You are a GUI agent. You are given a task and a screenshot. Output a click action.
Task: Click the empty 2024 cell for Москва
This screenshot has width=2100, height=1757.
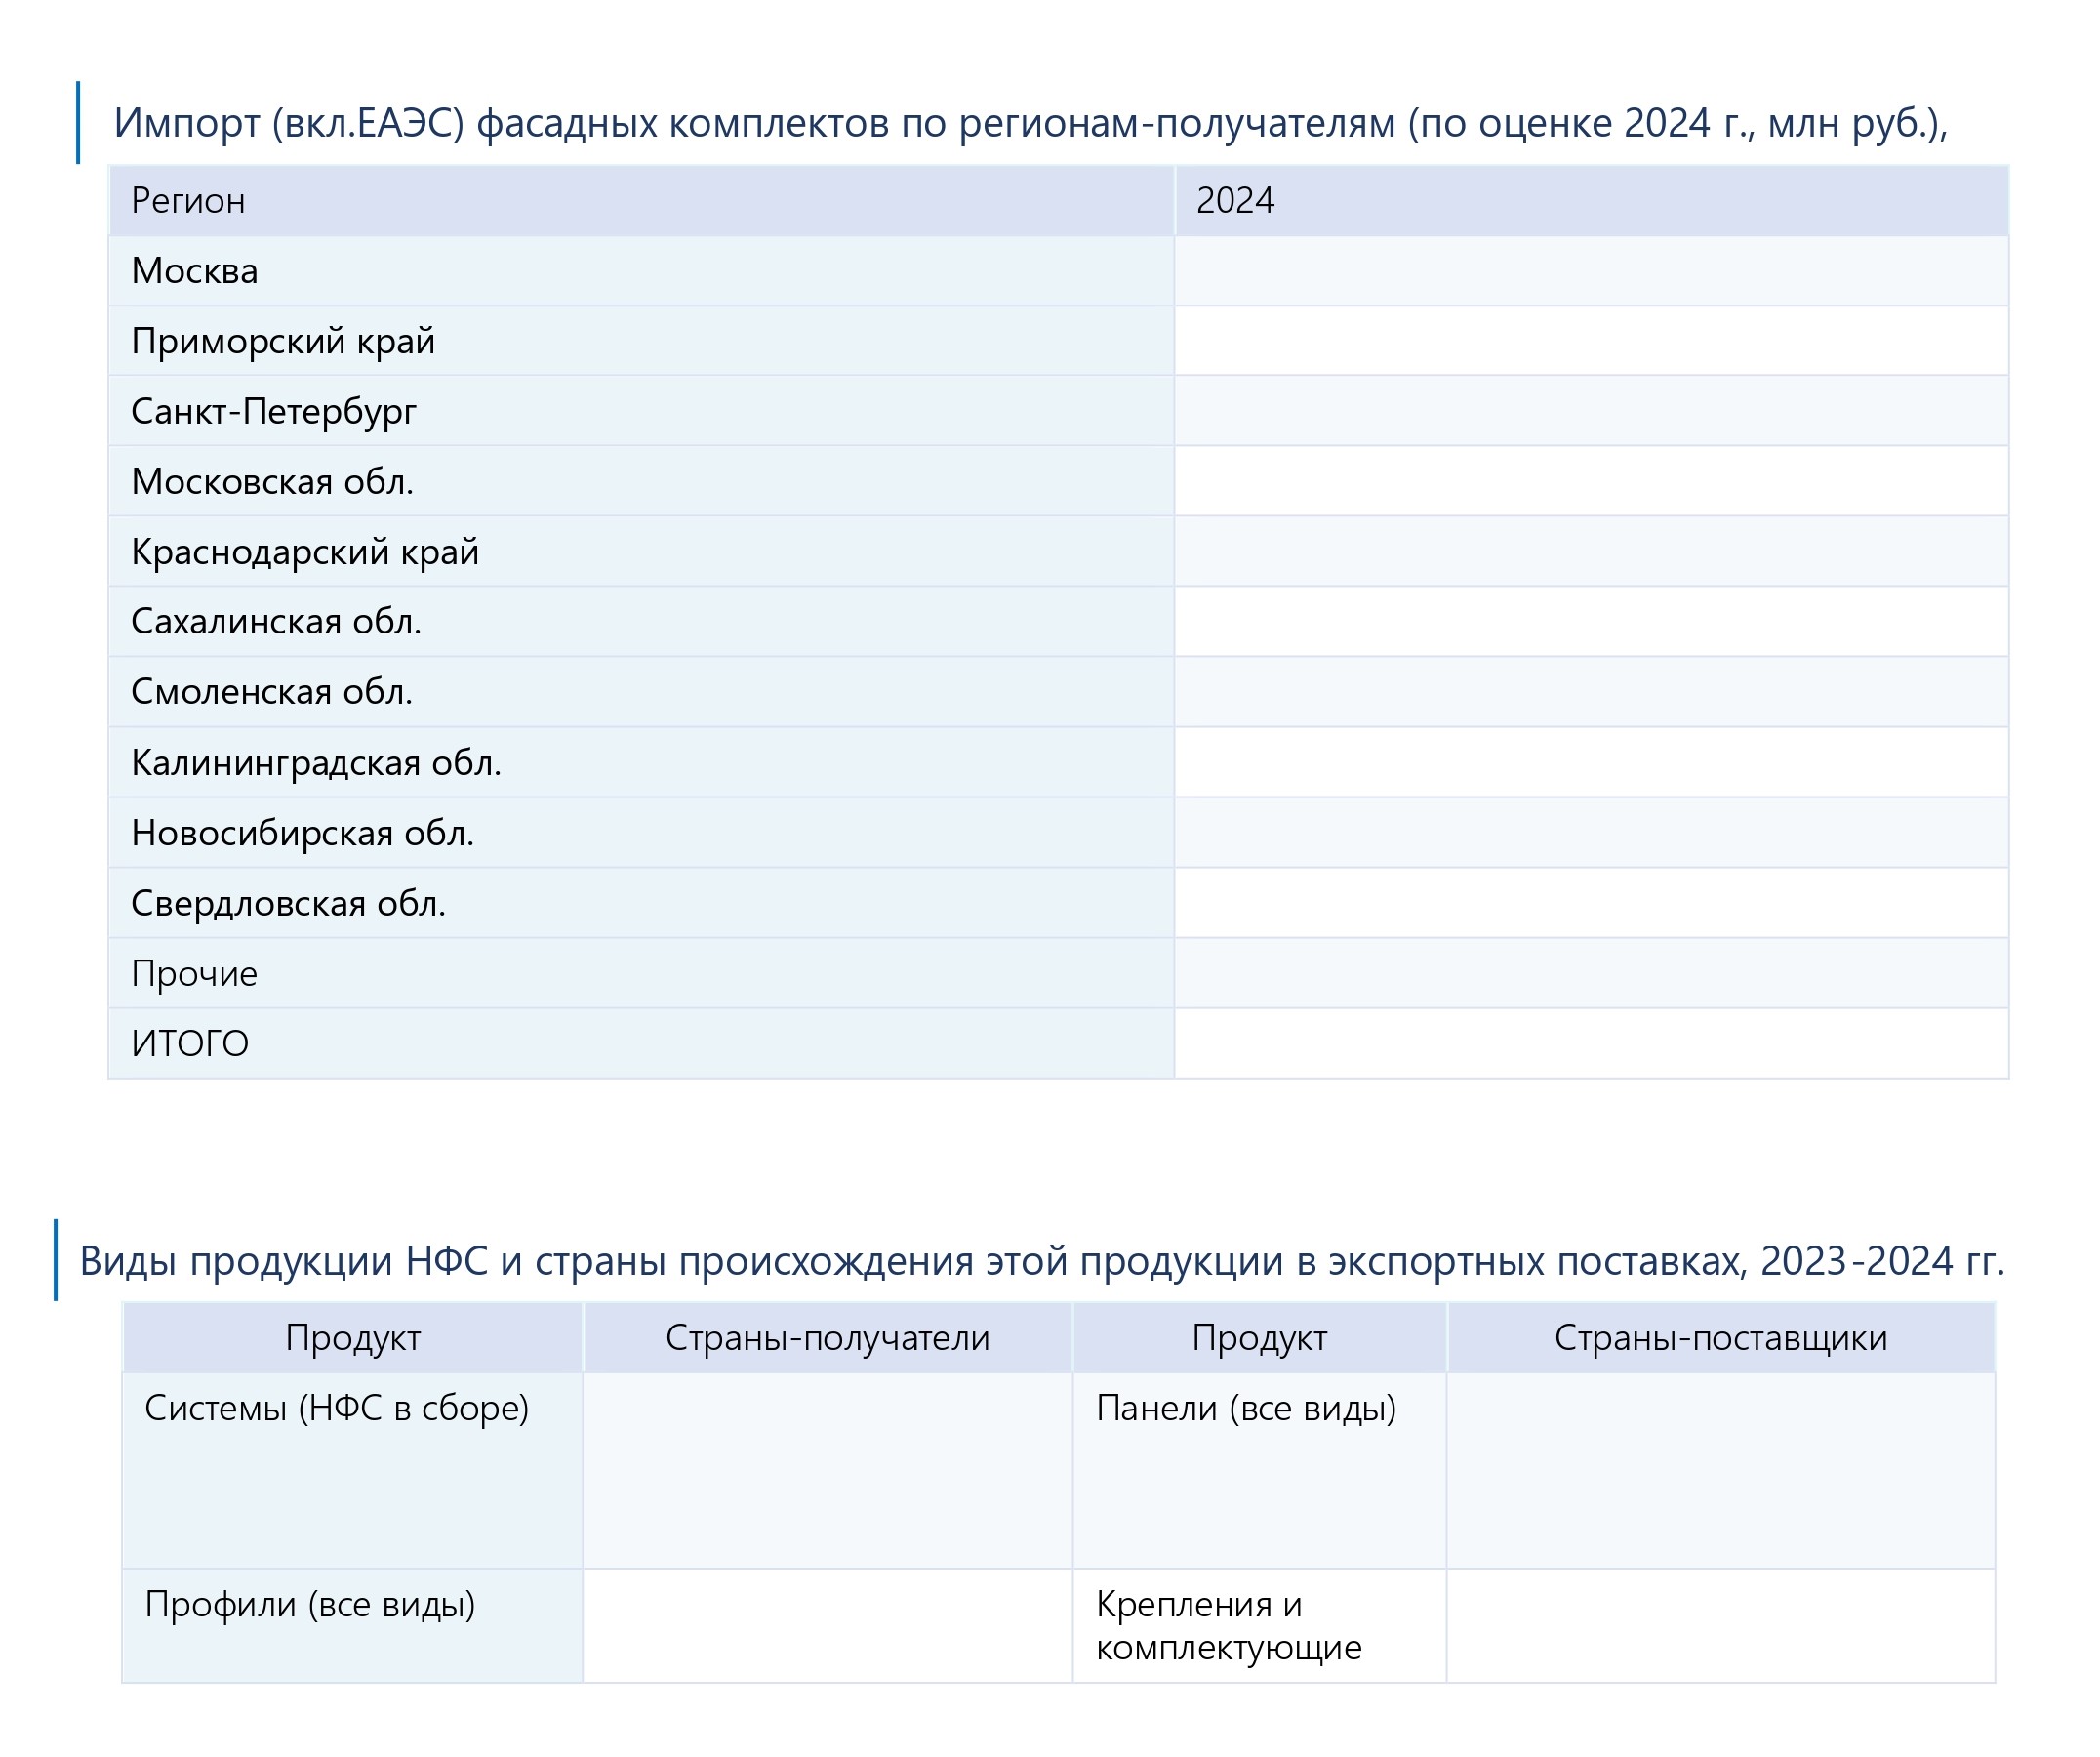[1590, 271]
